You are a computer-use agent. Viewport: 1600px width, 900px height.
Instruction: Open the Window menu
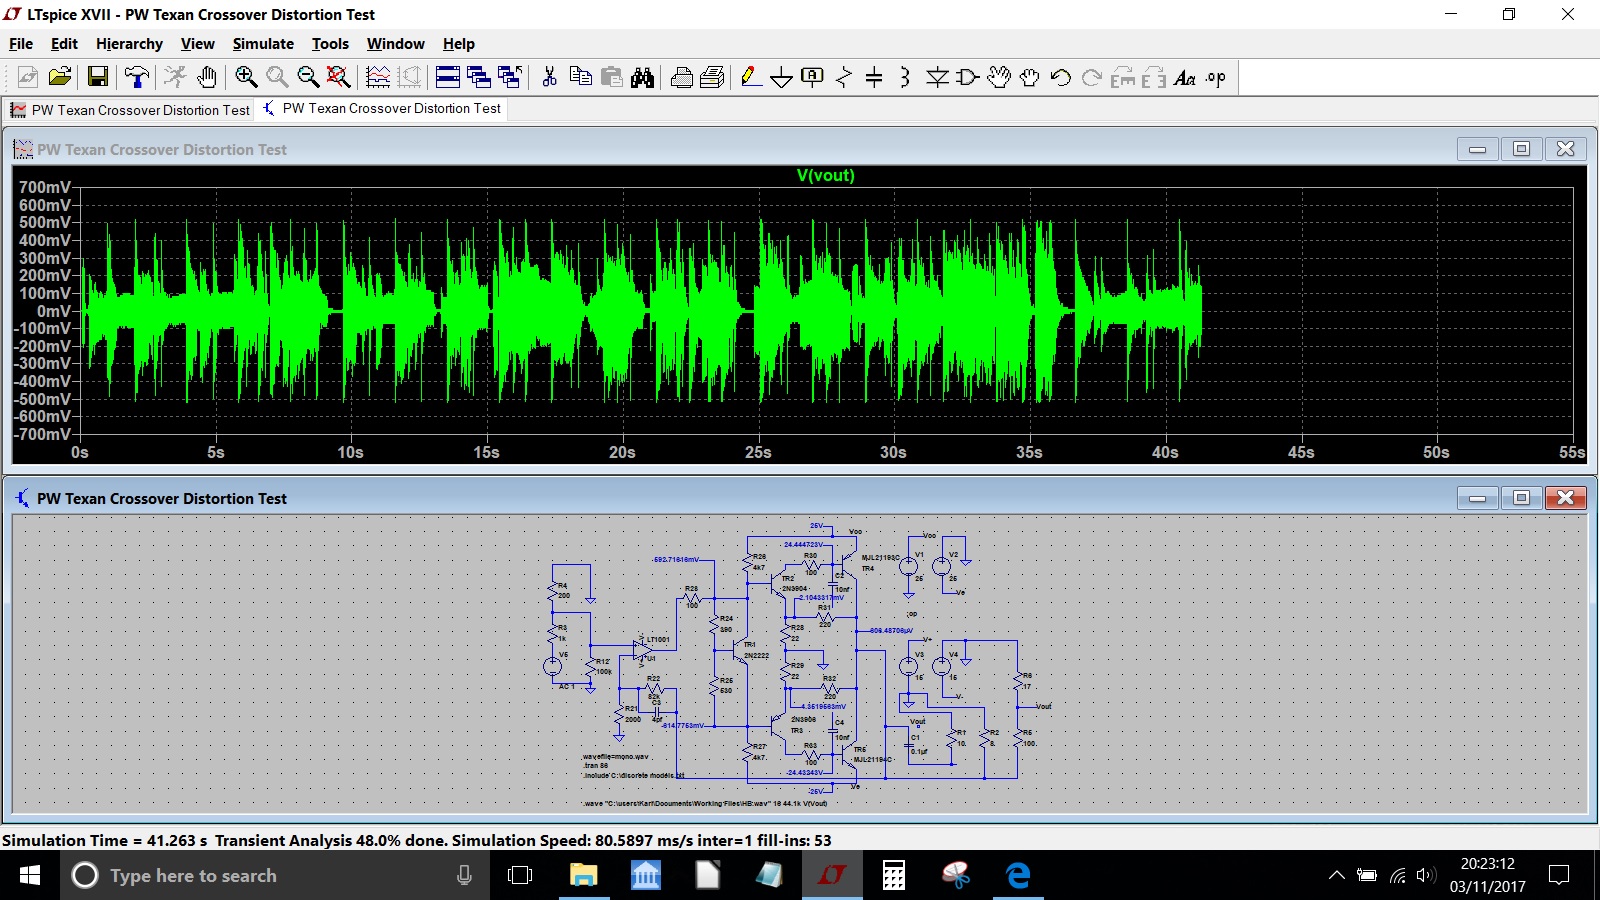click(396, 44)
